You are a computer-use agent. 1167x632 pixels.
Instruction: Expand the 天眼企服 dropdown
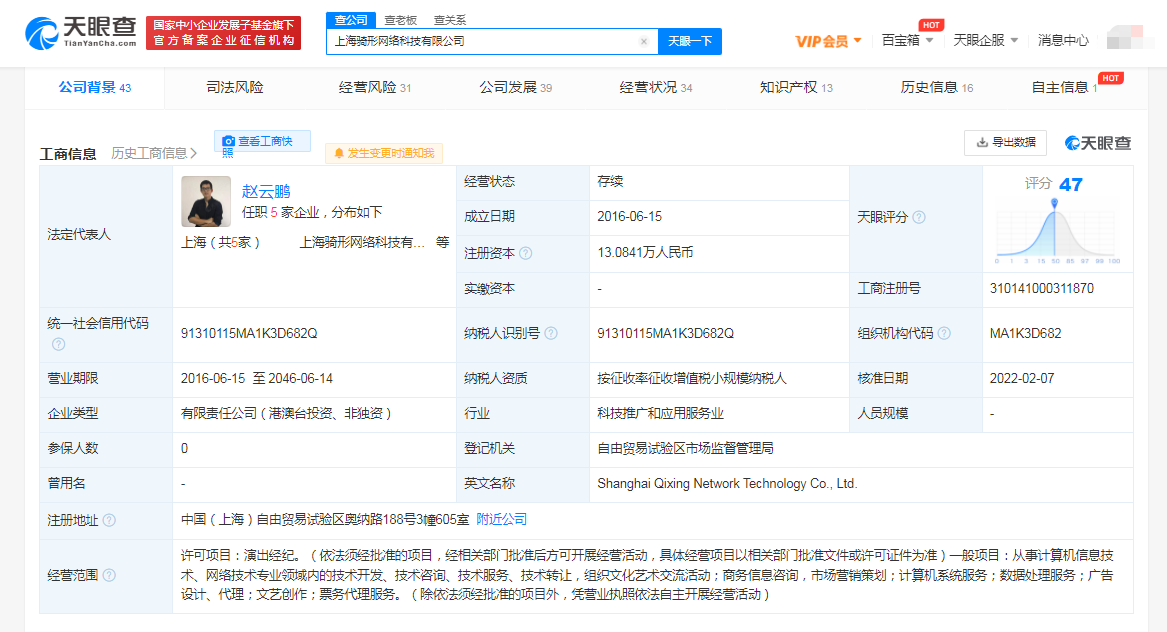(985, 40)
